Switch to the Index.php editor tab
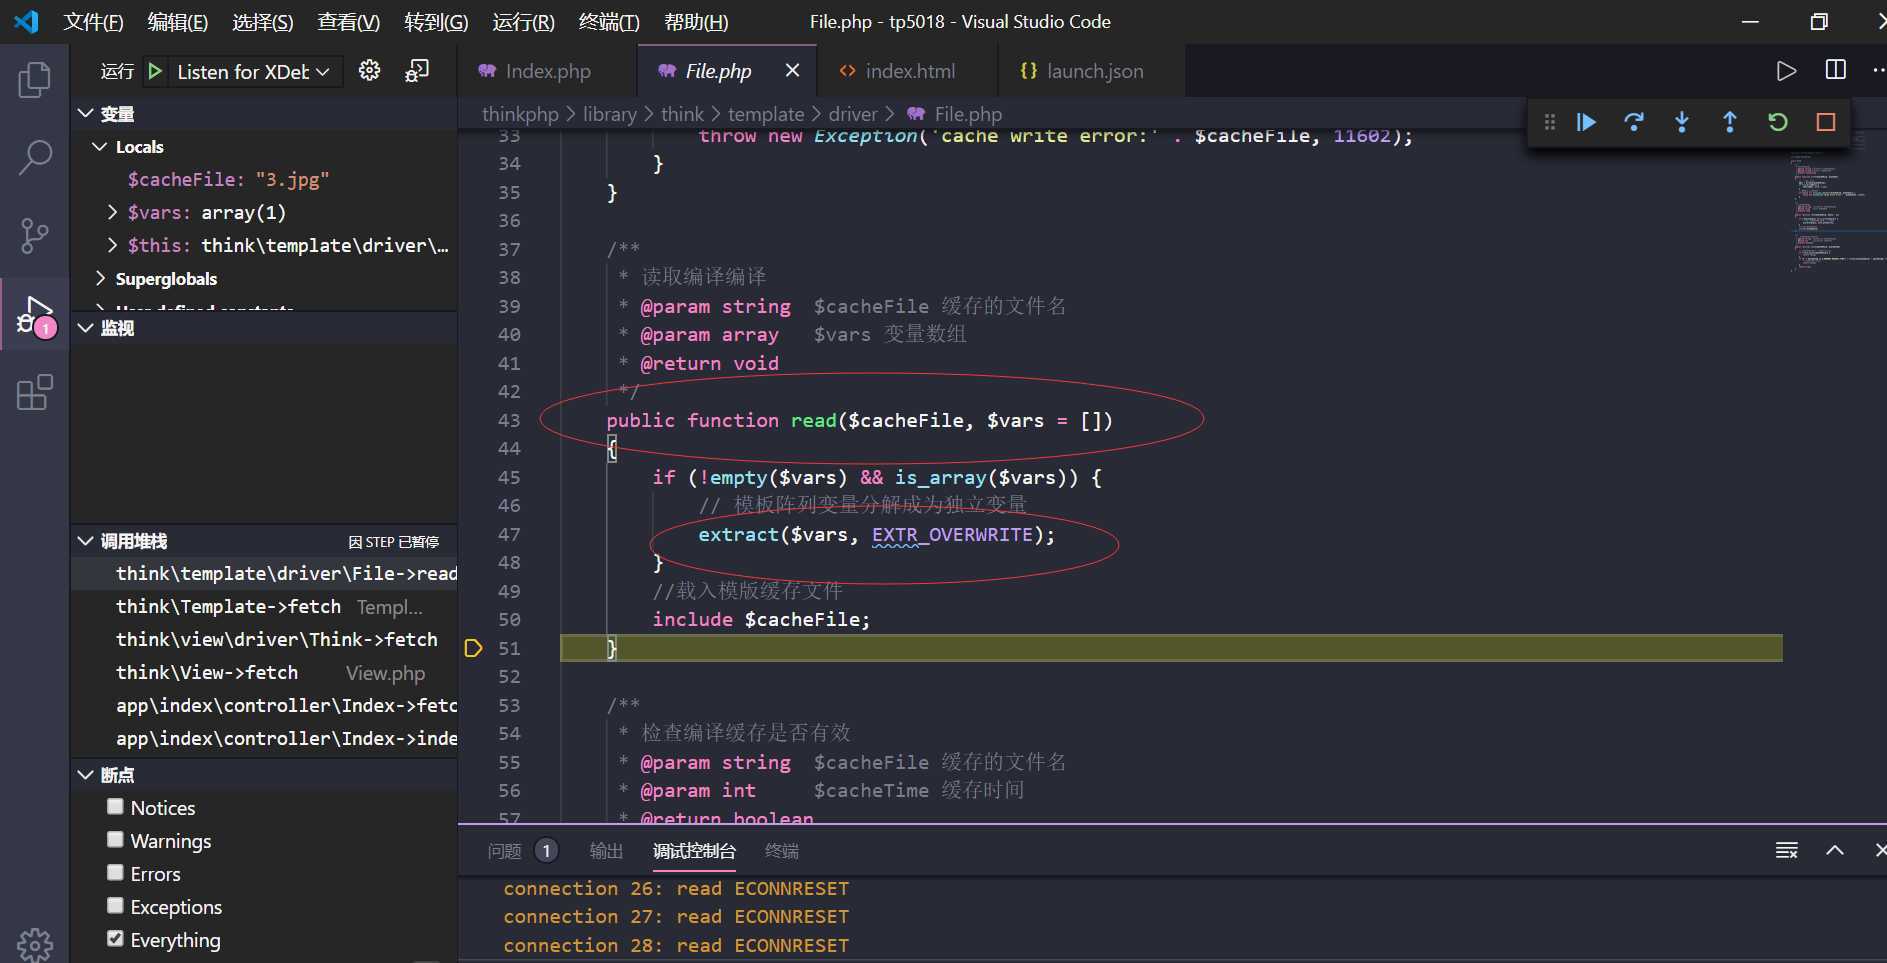Viewport: 1887px width, 963px height. click(547, 71)
